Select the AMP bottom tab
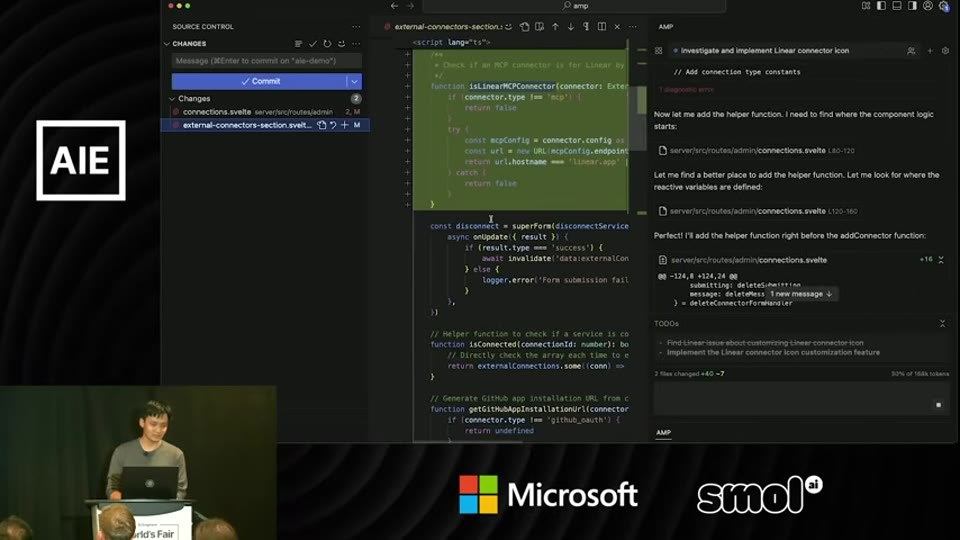The width and height of the screenshot is (960, 540). coord(664,432)
